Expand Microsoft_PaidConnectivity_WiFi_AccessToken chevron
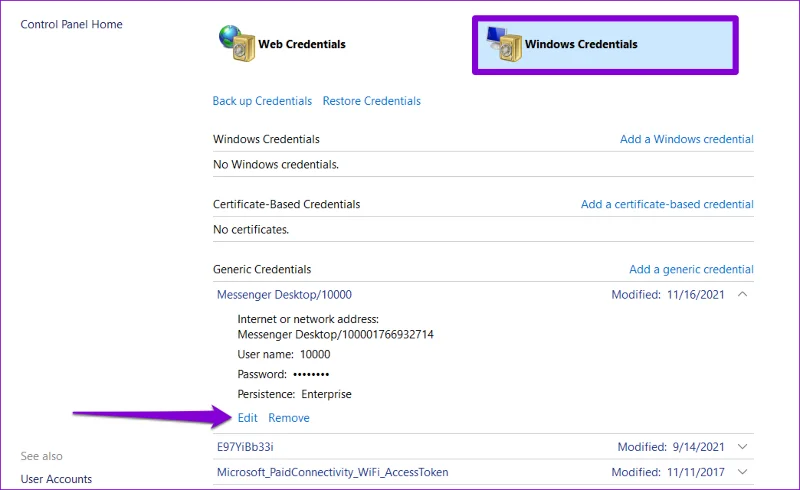This screenshot has height=490, width=800. click(x=743, y=472)
